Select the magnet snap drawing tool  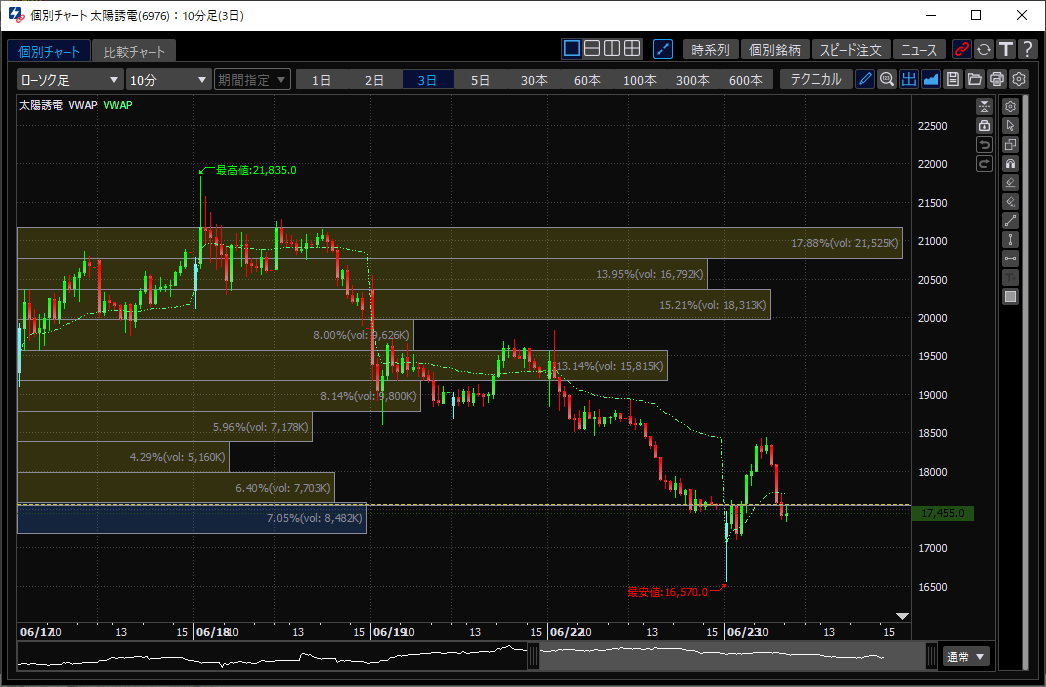[1011, 163]
